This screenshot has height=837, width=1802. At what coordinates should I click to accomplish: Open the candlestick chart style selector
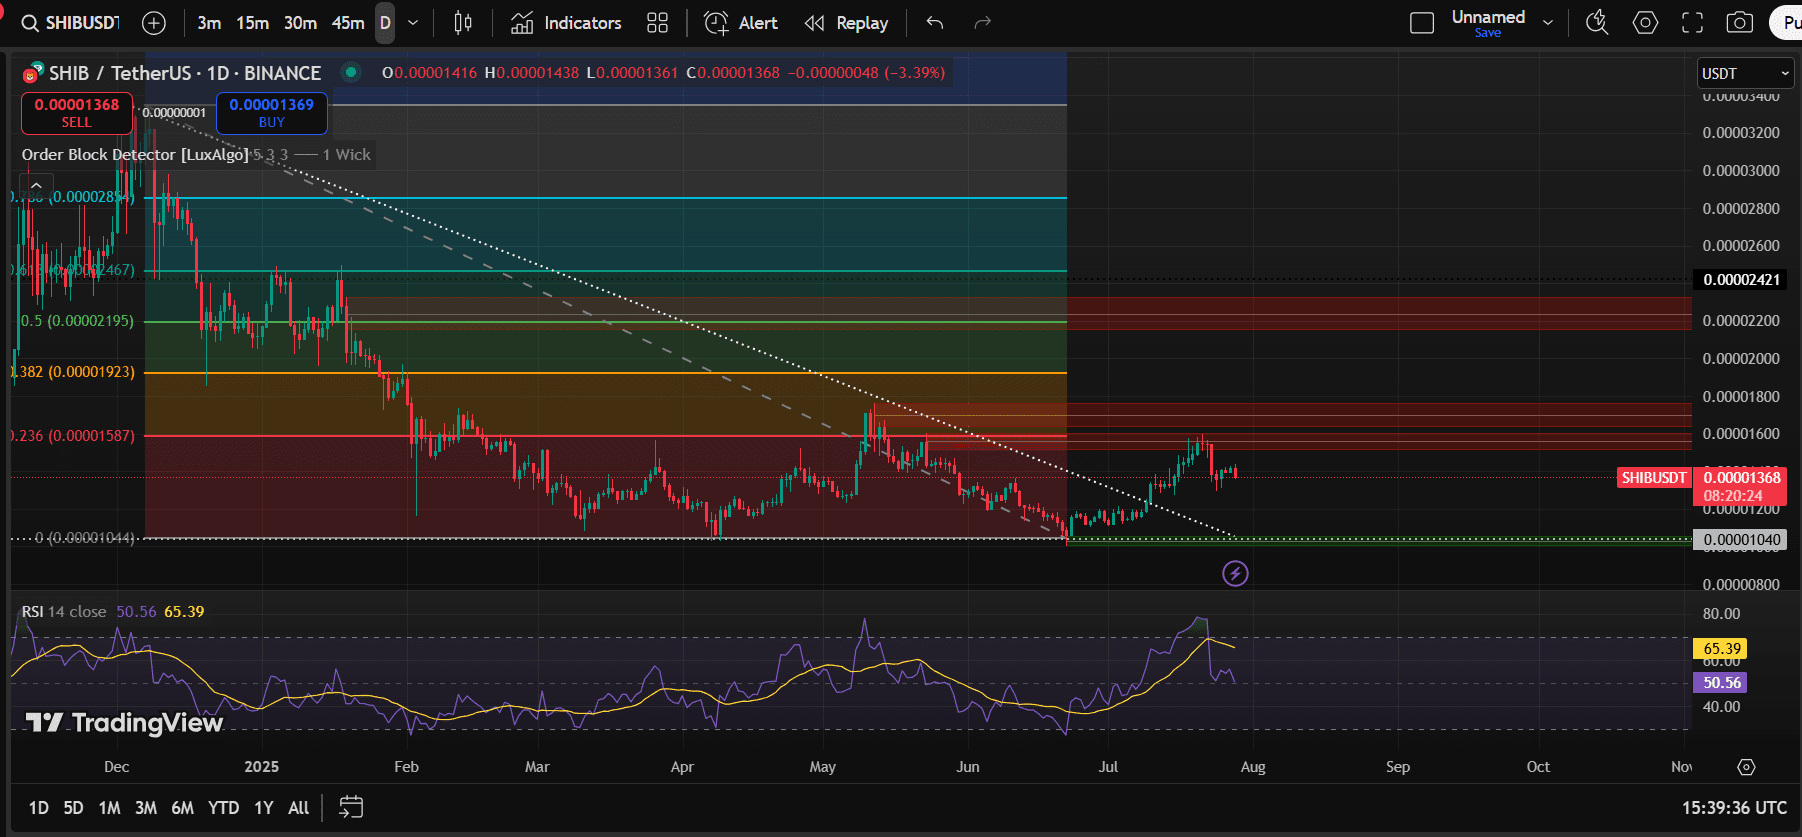click(463, 23)
